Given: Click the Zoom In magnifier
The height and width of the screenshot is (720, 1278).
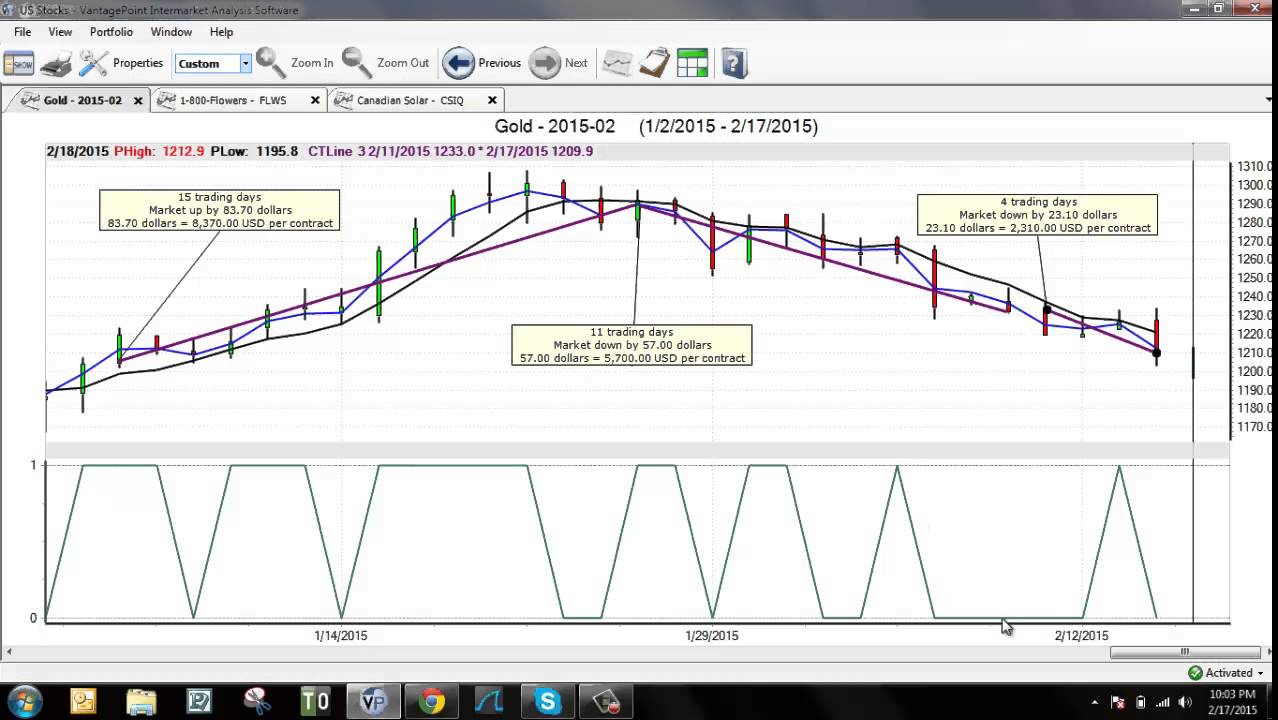Looking at the screenshot, I should (270, 62).
